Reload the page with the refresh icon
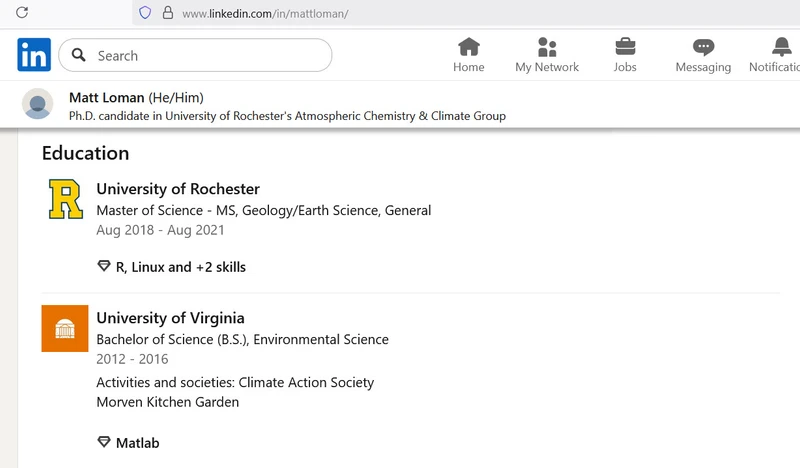The image size is (800, 468). pos(22,13)
